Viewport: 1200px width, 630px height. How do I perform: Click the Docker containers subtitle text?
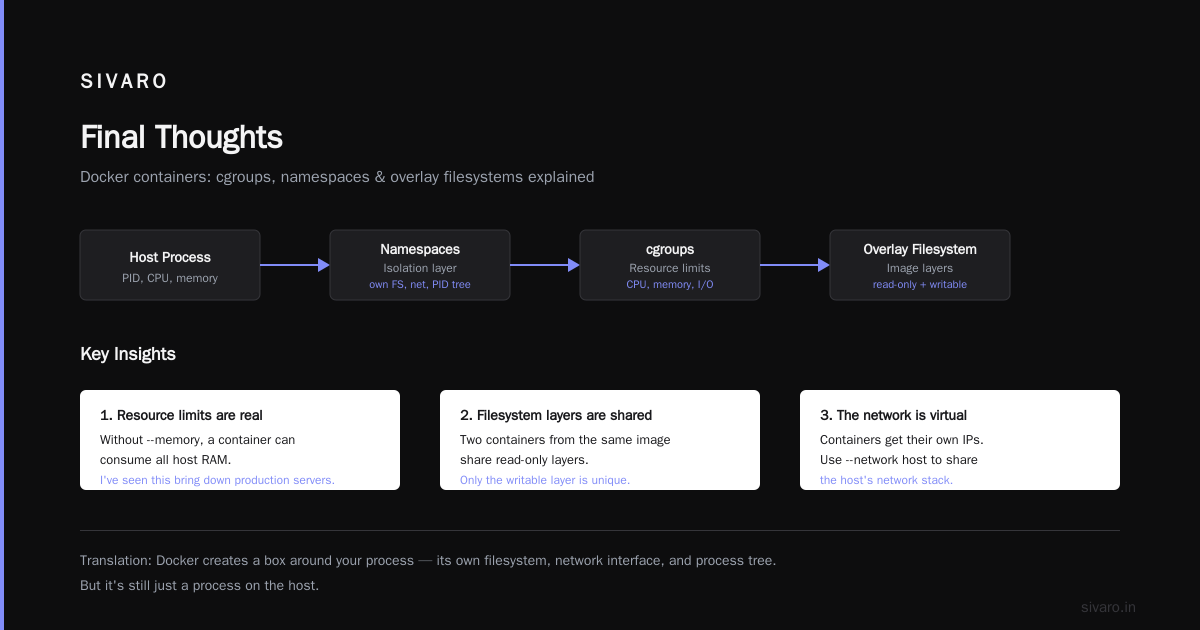[x=337, y=177]
